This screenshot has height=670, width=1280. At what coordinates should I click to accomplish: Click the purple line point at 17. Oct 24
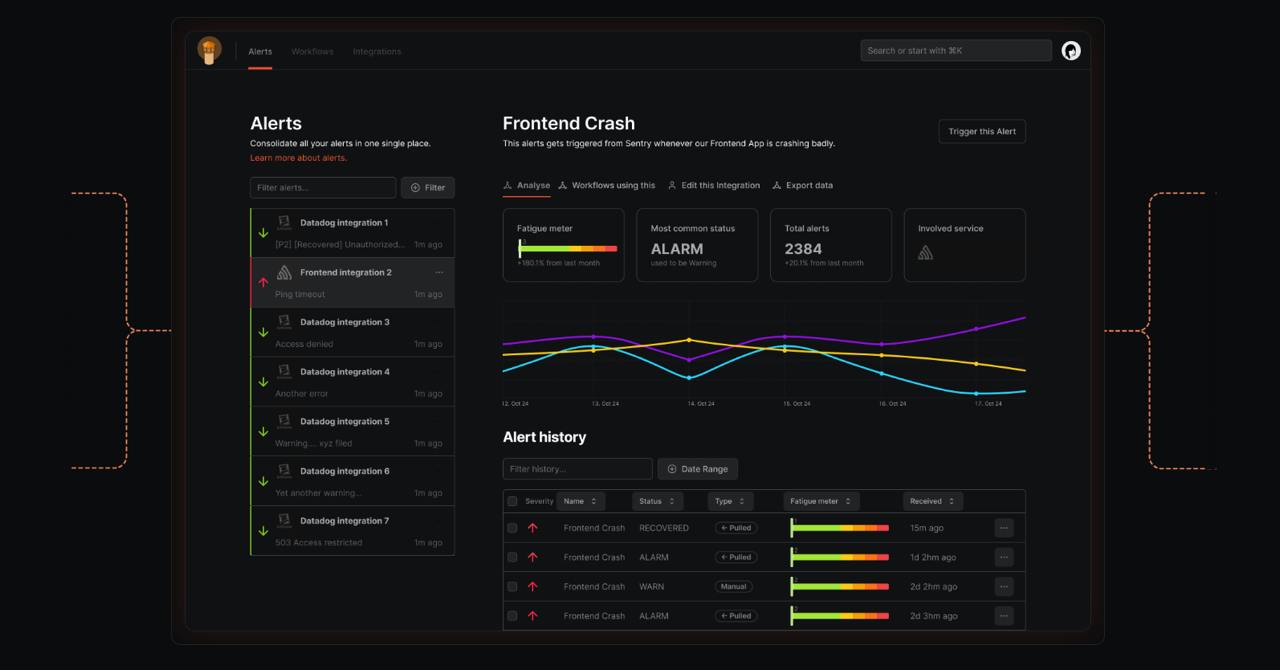977,329
